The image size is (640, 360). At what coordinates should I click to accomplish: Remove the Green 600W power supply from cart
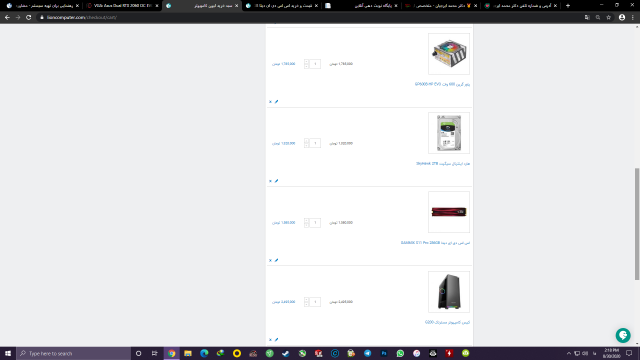(270, 102)
